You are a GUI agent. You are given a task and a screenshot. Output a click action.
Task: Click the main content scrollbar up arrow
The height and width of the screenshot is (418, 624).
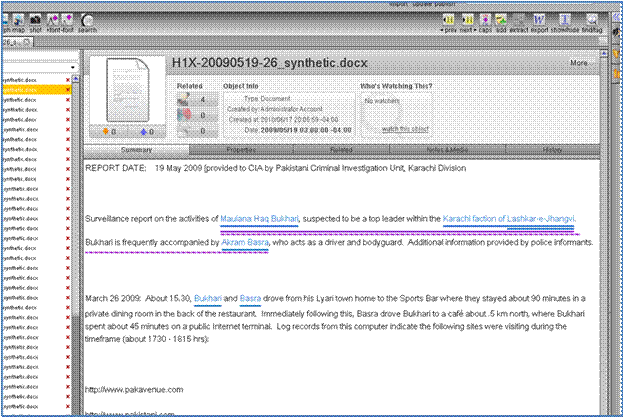tap(604, 53)
